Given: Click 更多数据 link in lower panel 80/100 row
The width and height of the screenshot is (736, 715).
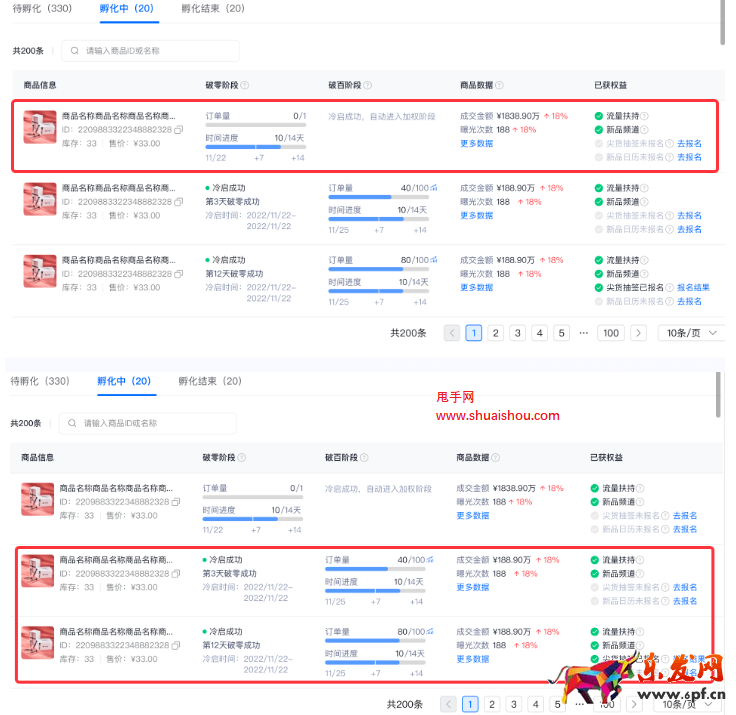Looking at the screenshot, I should pyautogui.click(x=473, y=659).
